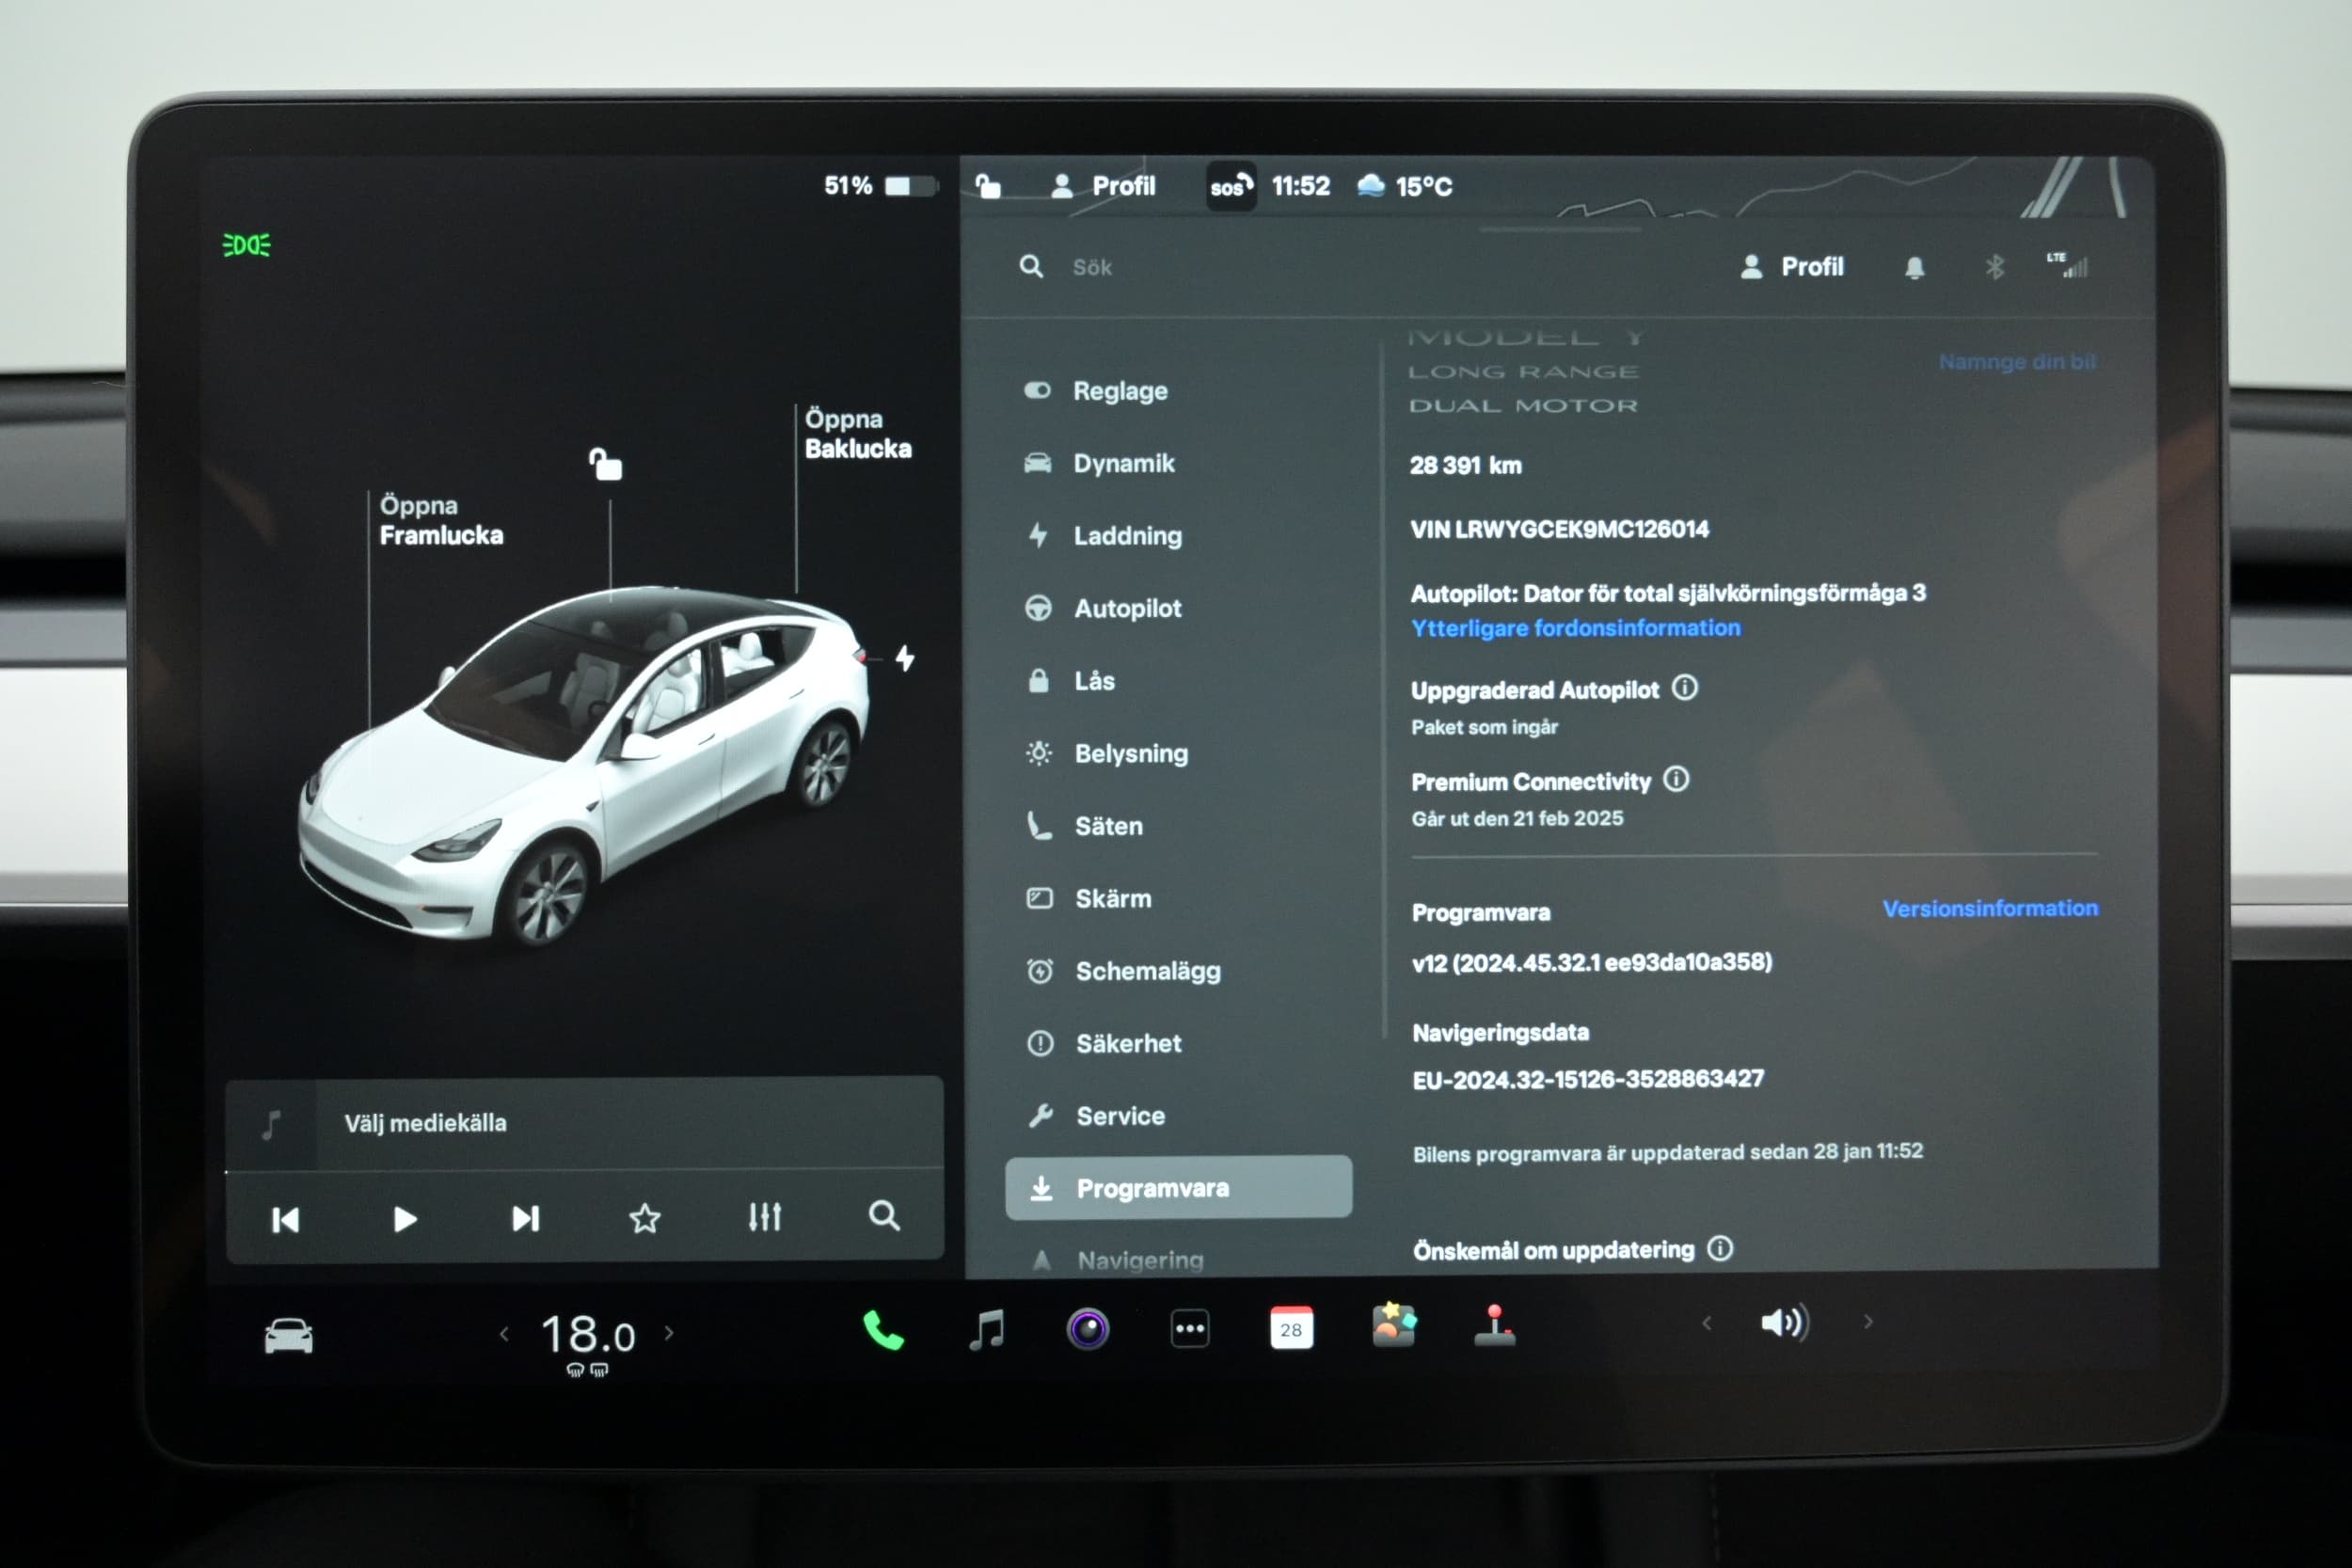Mark media as favorite with star
Viewport: 2352px width, 1568px height.
coord(645,1218)
